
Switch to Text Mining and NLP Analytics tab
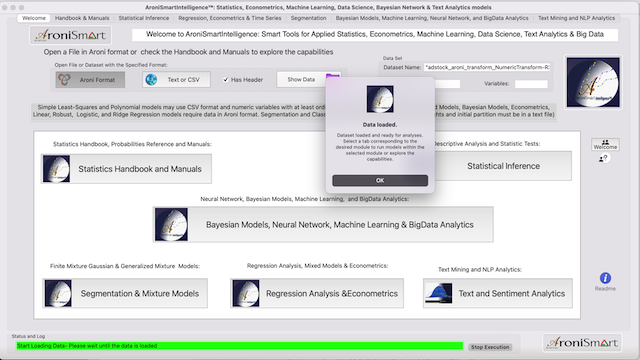pos(576,18)
